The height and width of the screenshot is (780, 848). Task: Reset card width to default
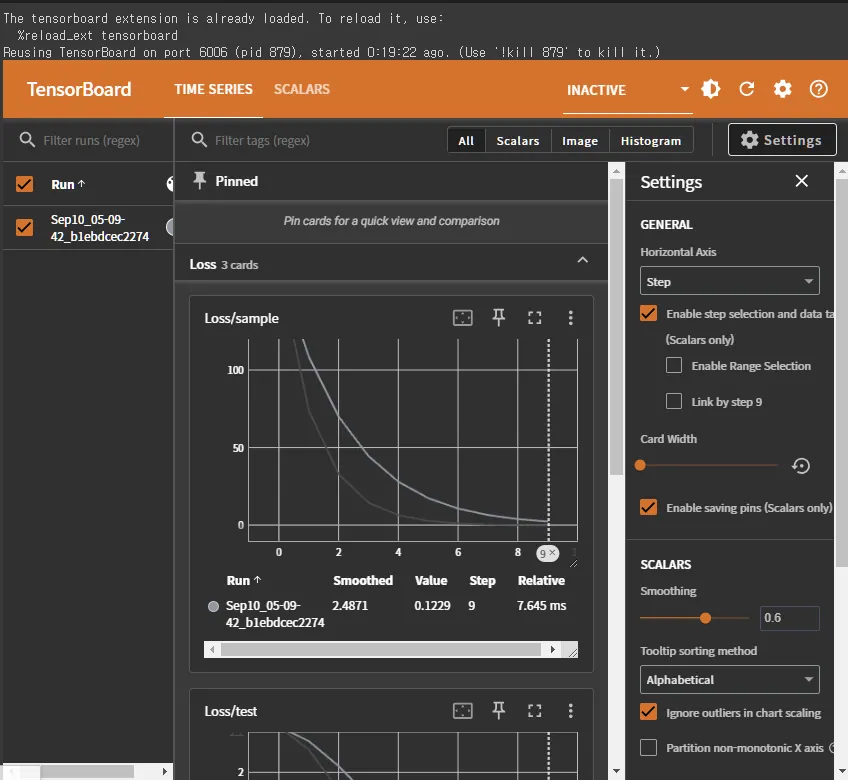[800, 465]
